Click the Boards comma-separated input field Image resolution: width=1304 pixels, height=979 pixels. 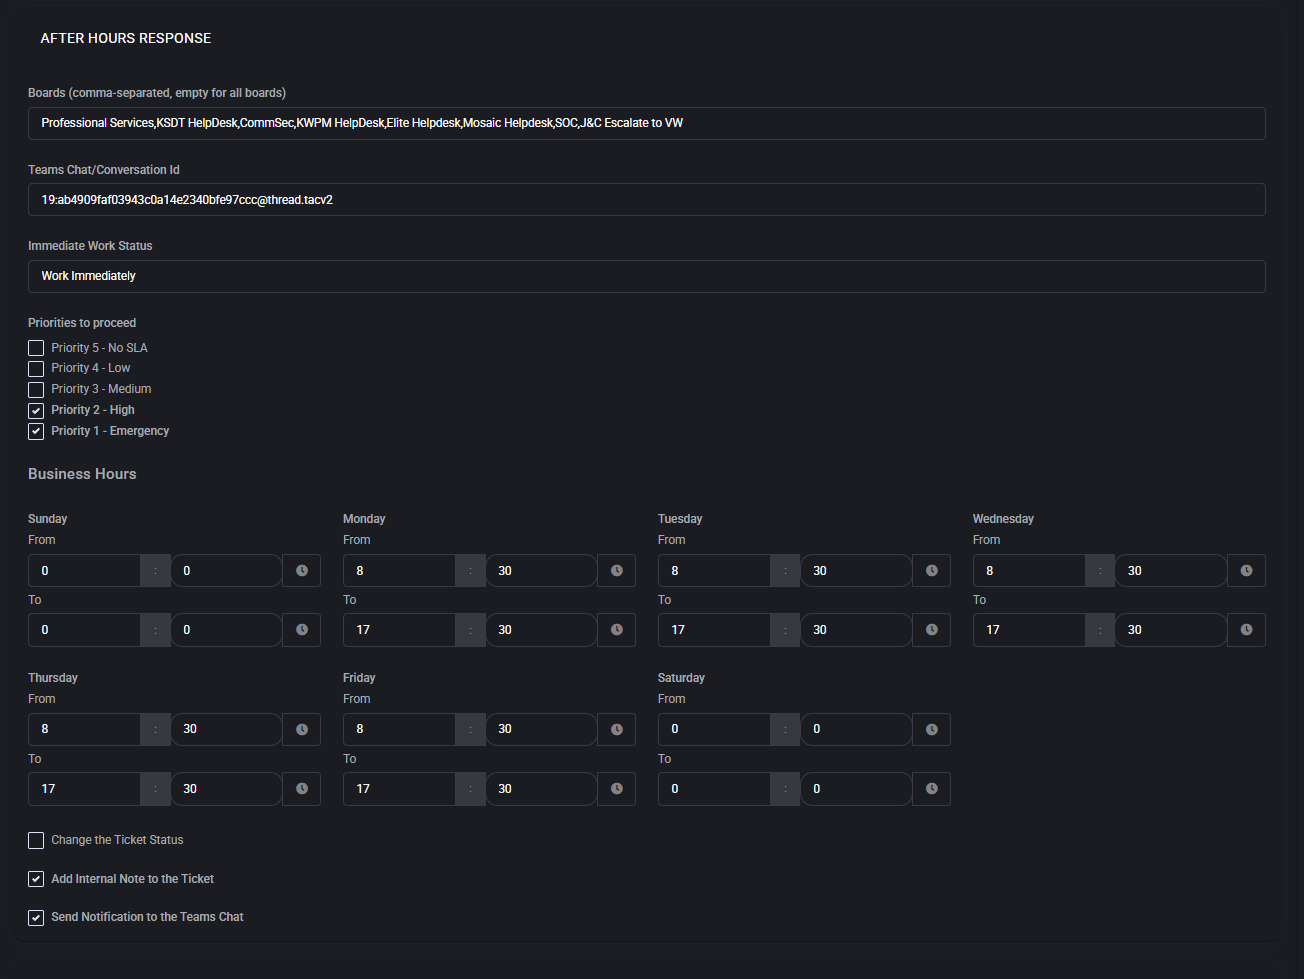pyautogui.click(x=646, y=124)
